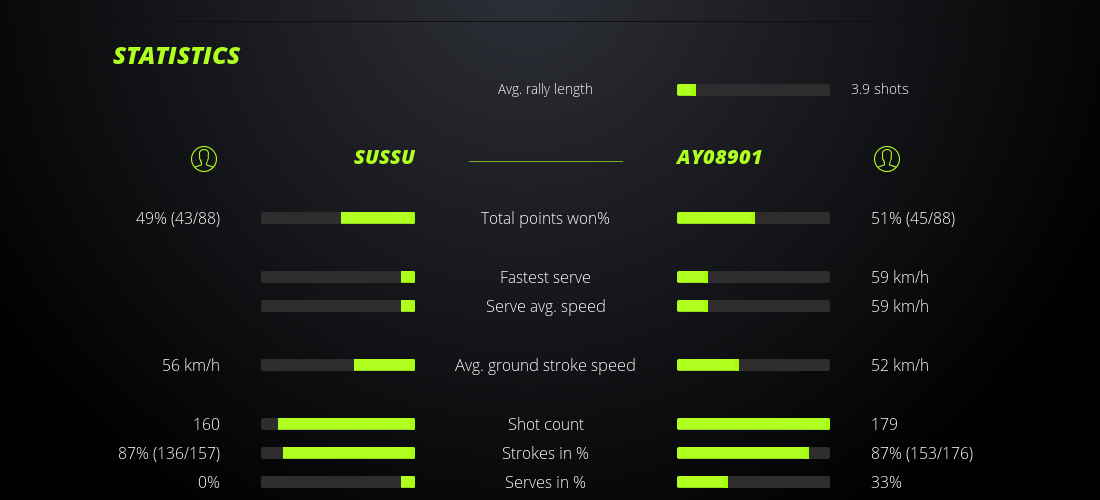Click AY08901's Serves in % bar
1100x500 pixels.
click(753, 482)
